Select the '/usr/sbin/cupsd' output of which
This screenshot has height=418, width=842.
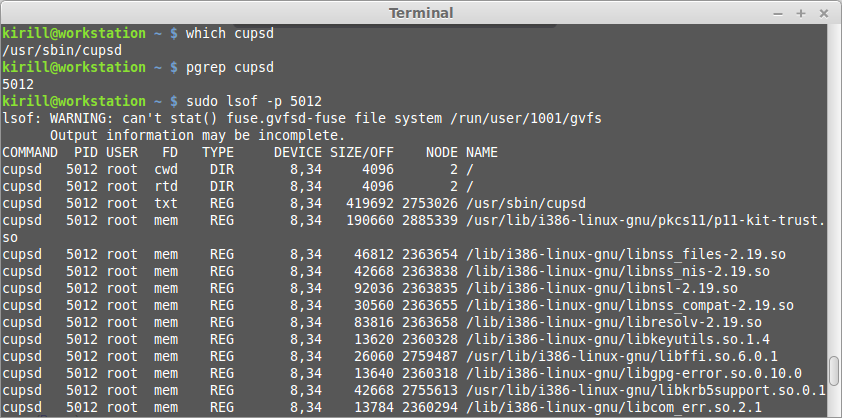pyautogui.click(x=62, y=51)
